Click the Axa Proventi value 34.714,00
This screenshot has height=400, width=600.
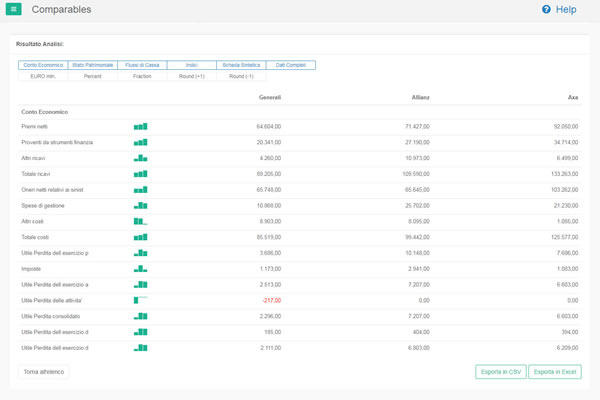[x=566, y=142]
